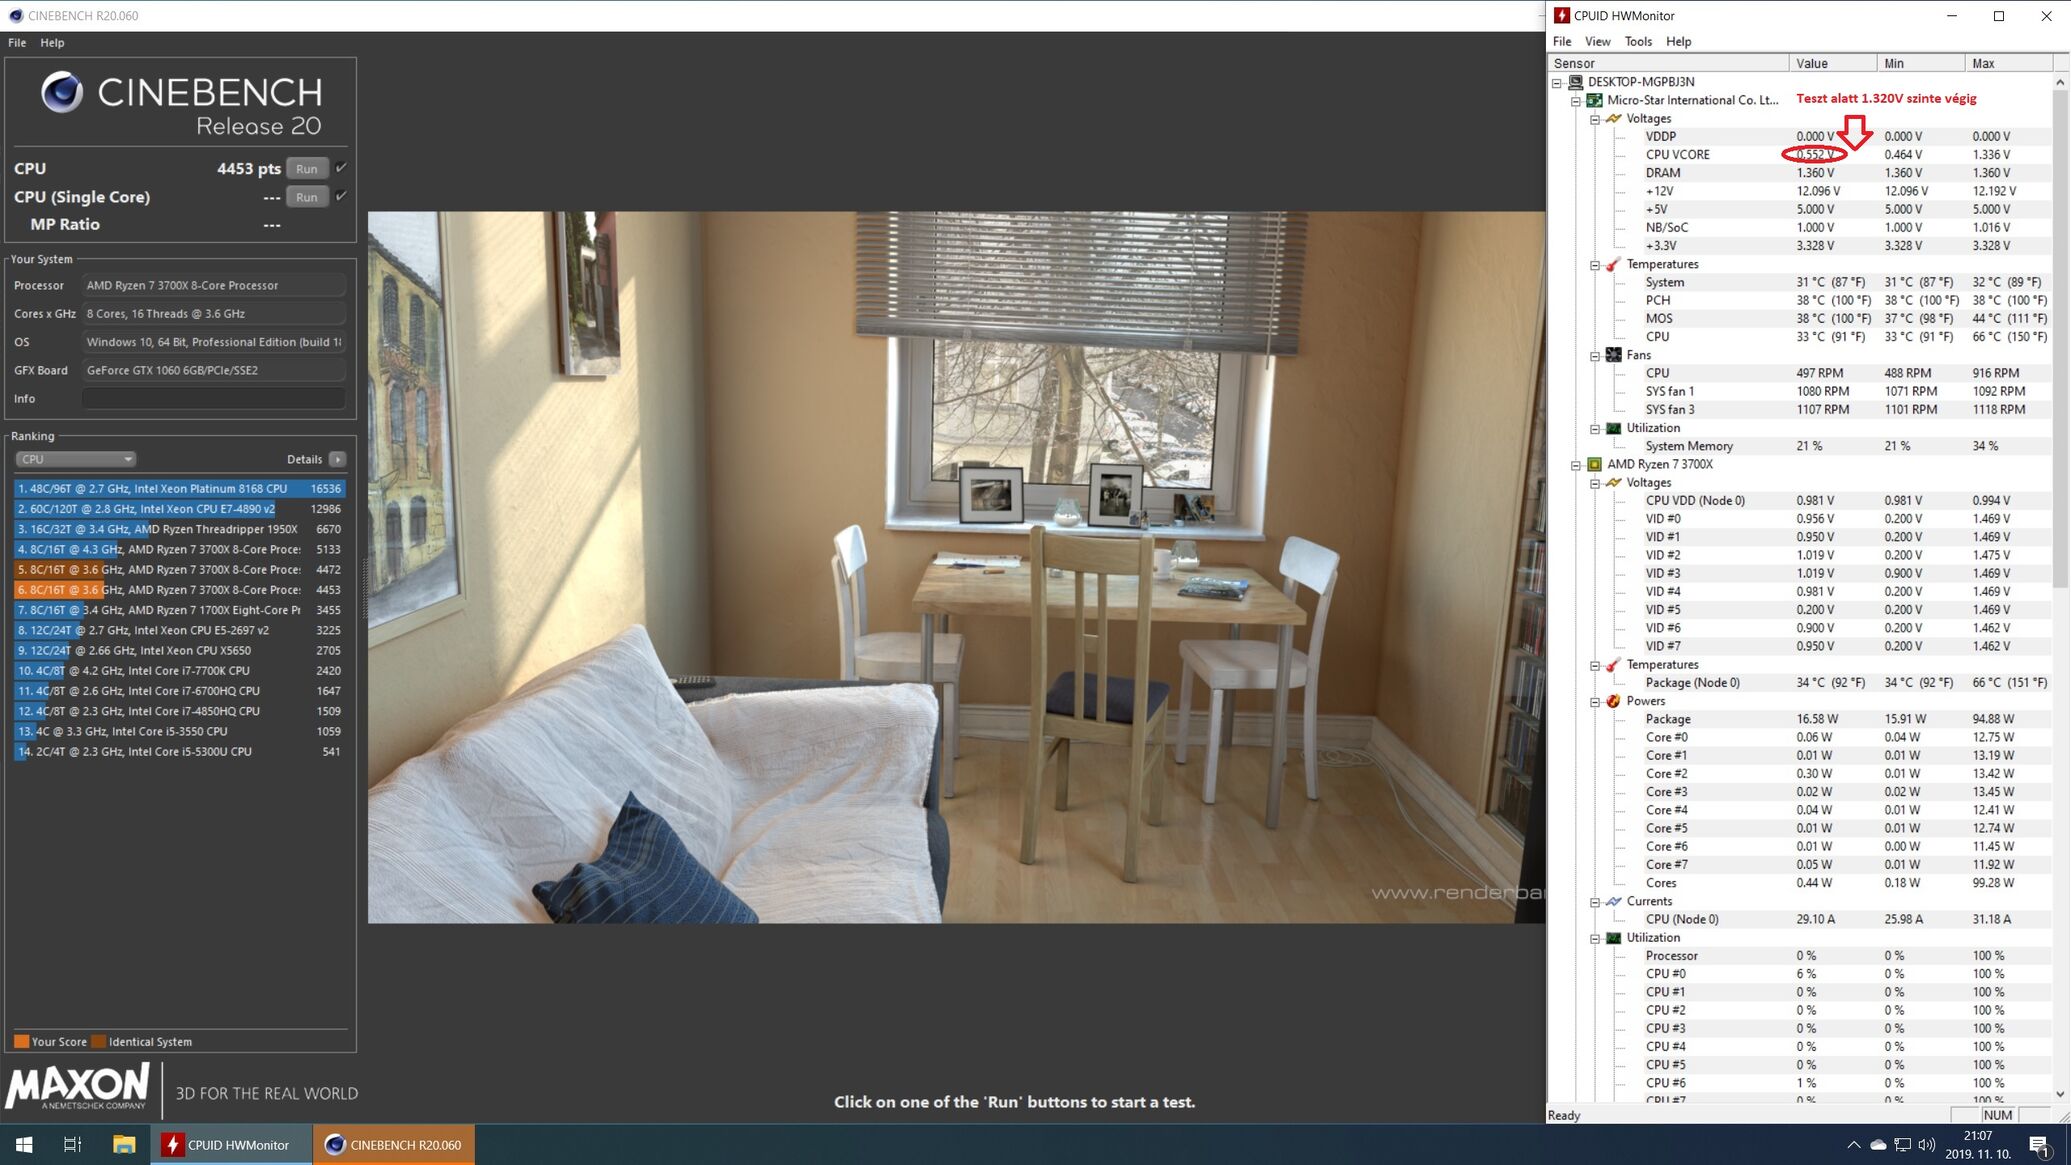
Task: Click the voltage icon under Micro-Star
Action: [x=1613, y=118]
